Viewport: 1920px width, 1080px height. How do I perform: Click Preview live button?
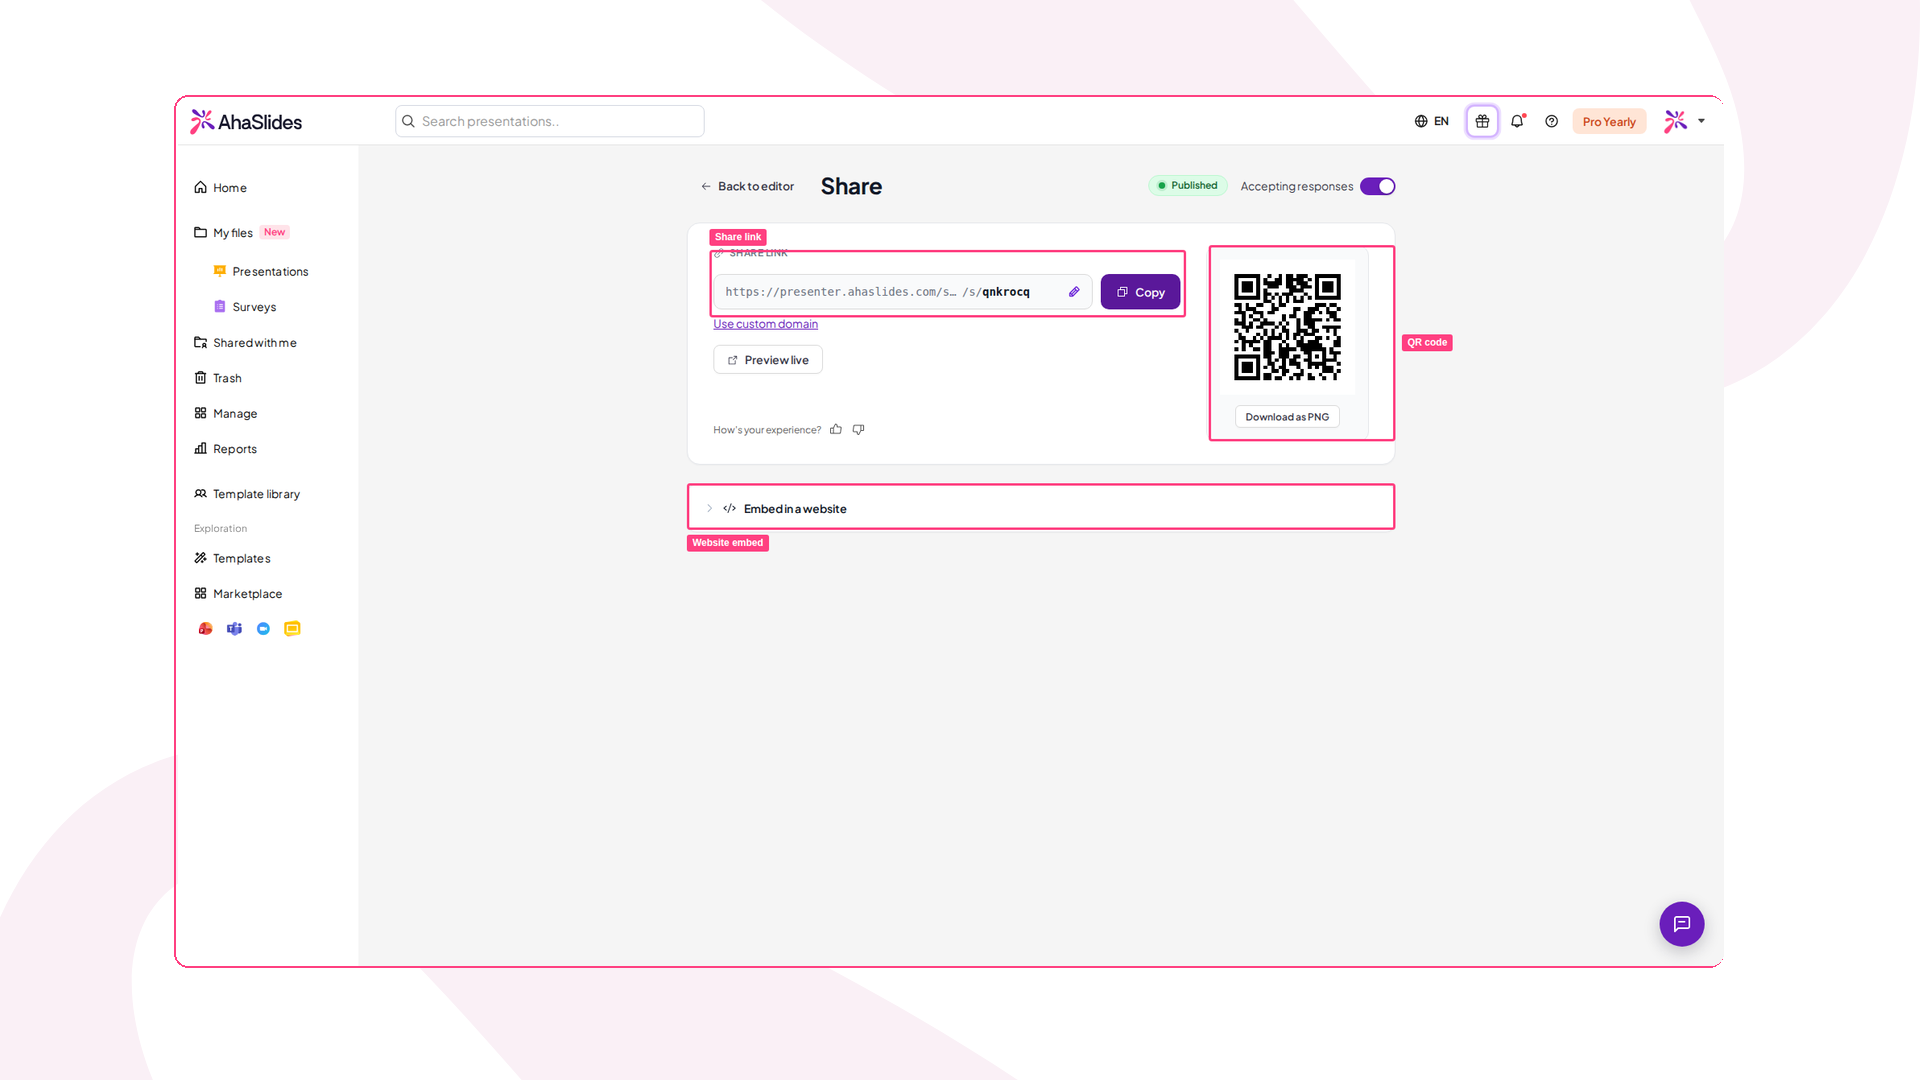[x=768, y=360]
